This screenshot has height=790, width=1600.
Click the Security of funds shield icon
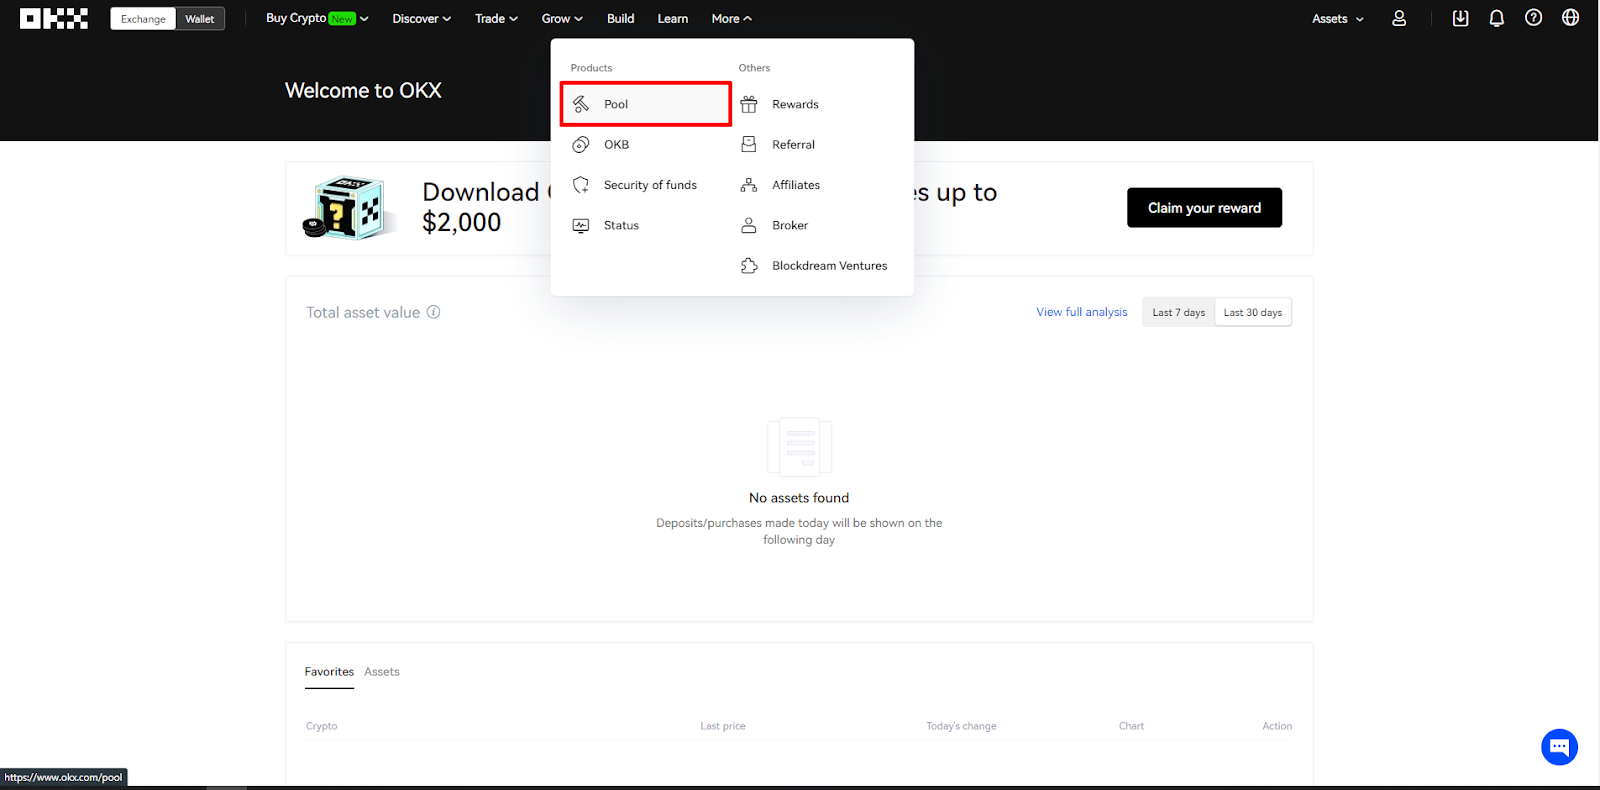[x=581, y=185]
